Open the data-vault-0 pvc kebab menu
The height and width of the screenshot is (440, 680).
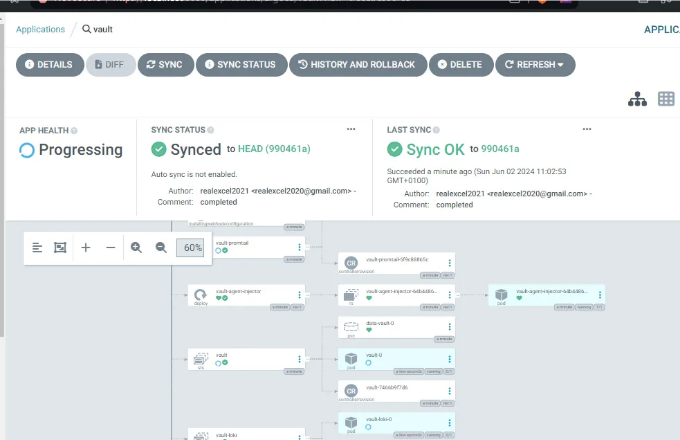(x=449, y=327)
